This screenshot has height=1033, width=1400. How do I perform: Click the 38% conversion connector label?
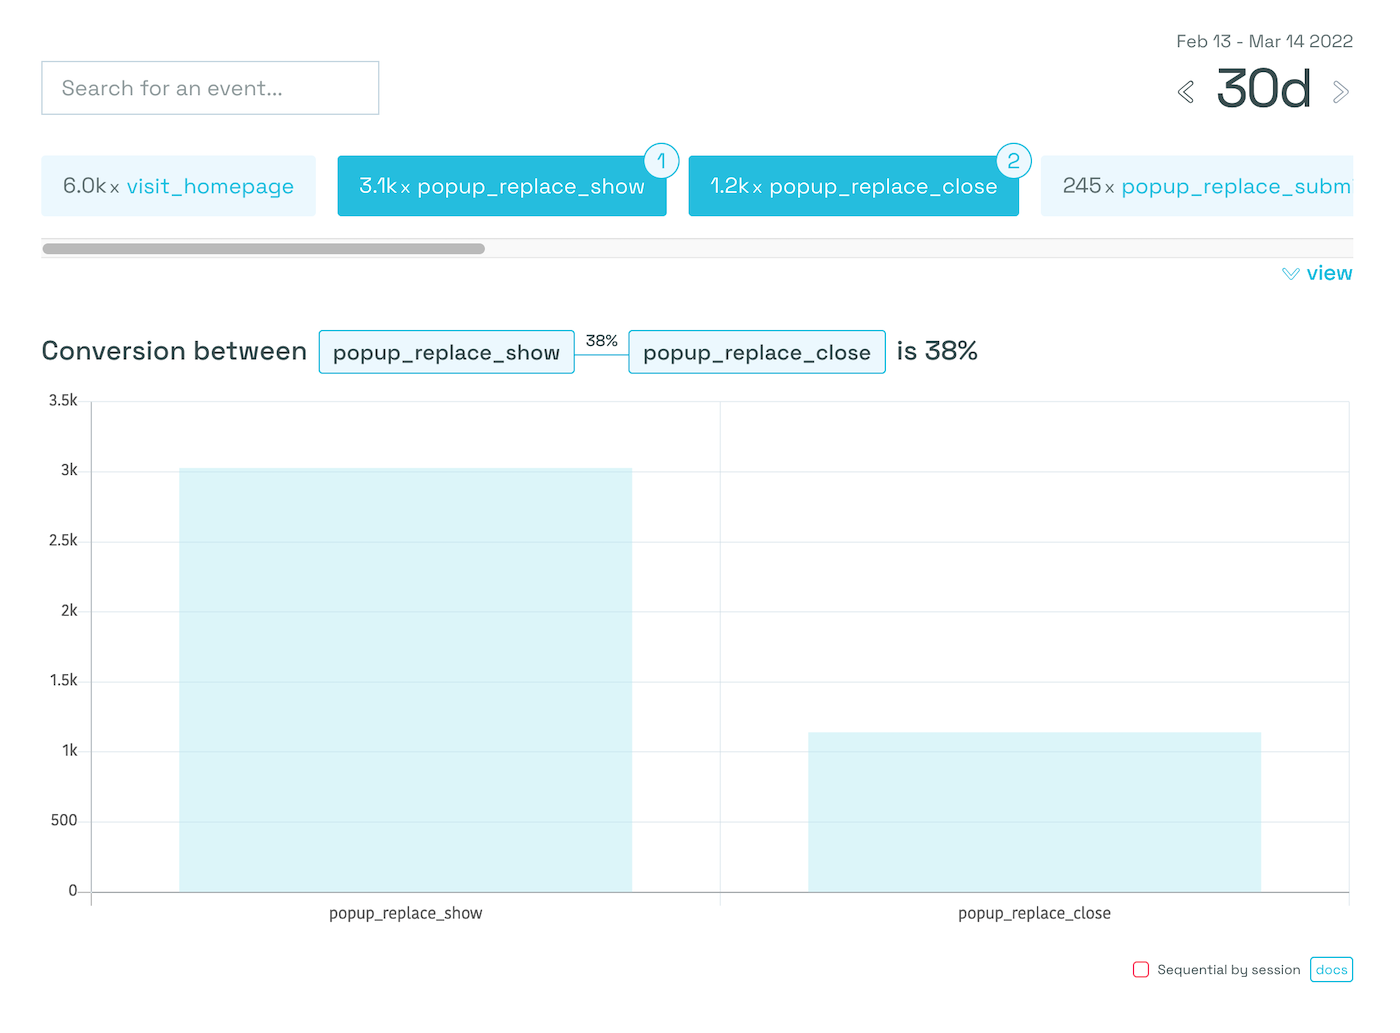[601, 341]
